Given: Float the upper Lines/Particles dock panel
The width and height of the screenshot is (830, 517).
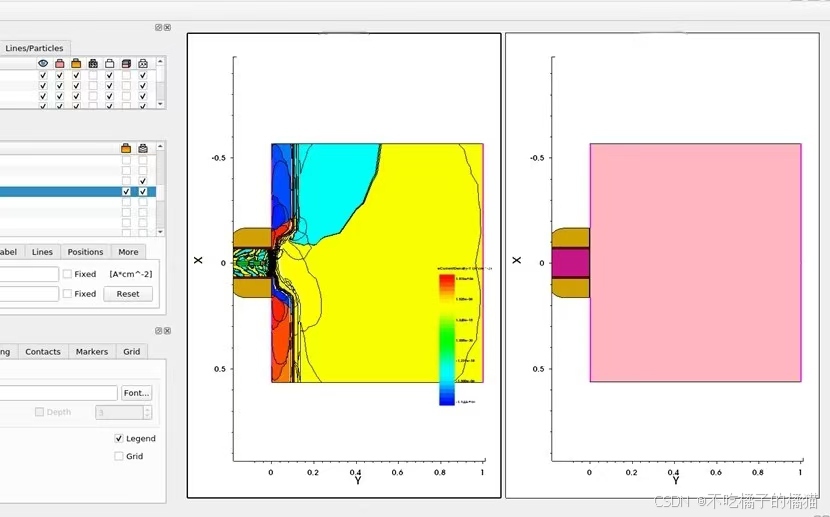Looking at the screenshot, I should pyautogui.click(x=158, y=27).
